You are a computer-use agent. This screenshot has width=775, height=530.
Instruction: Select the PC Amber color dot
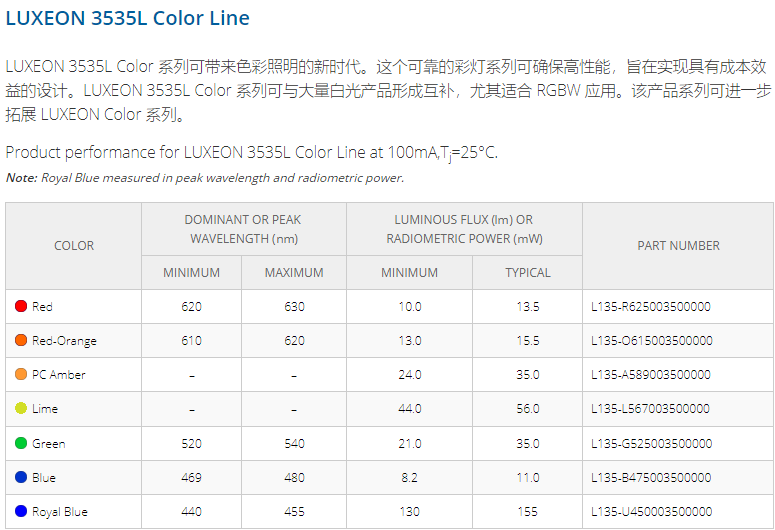click(21, 374)
